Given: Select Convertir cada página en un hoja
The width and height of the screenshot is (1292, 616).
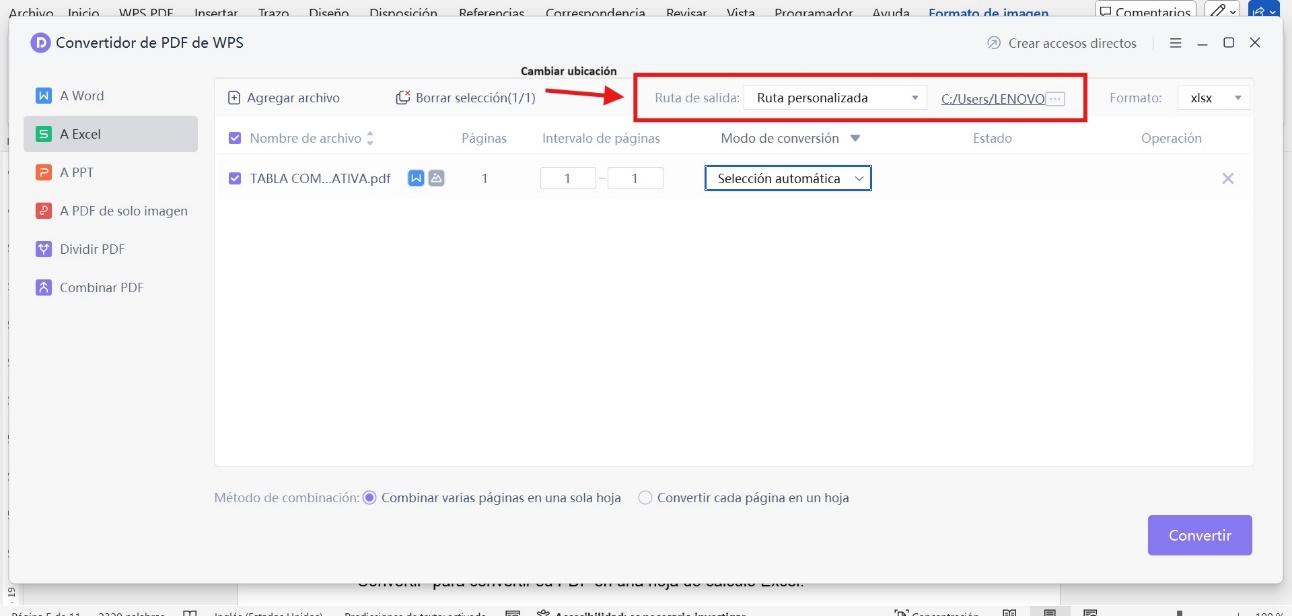Looking at the screenshot, I should (x=645, y=497).
